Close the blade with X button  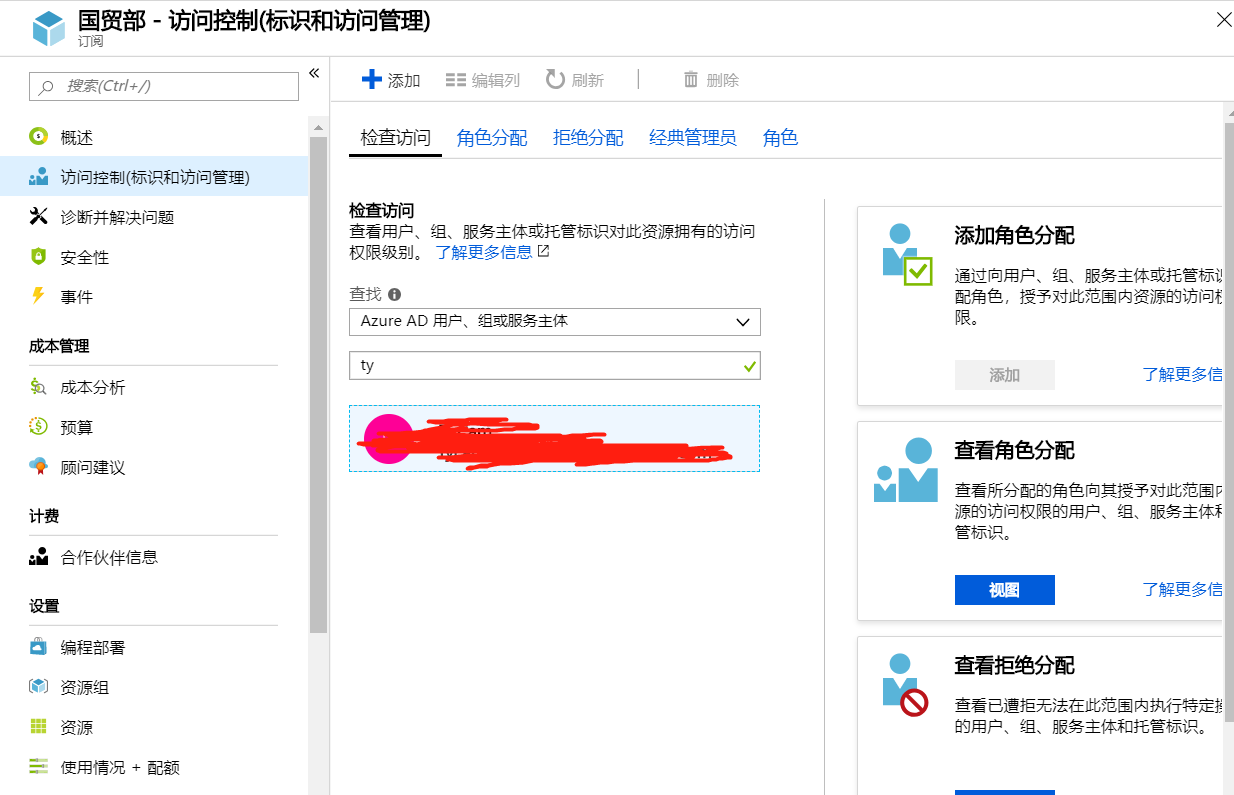(1223, 19)
